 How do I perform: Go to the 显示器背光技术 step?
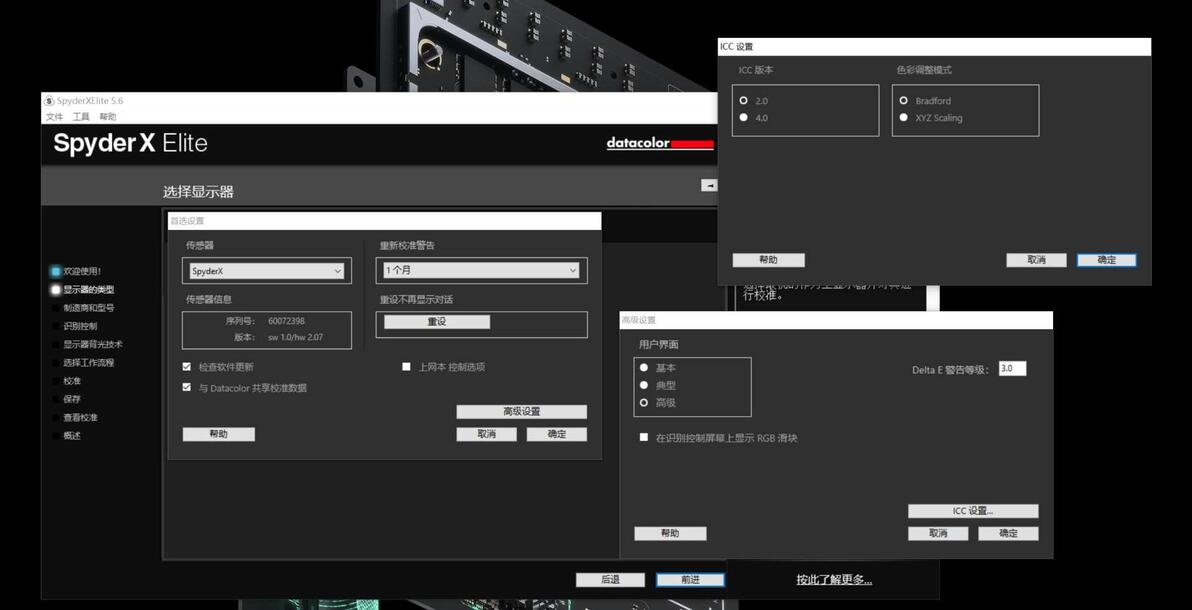coord(93,345)
